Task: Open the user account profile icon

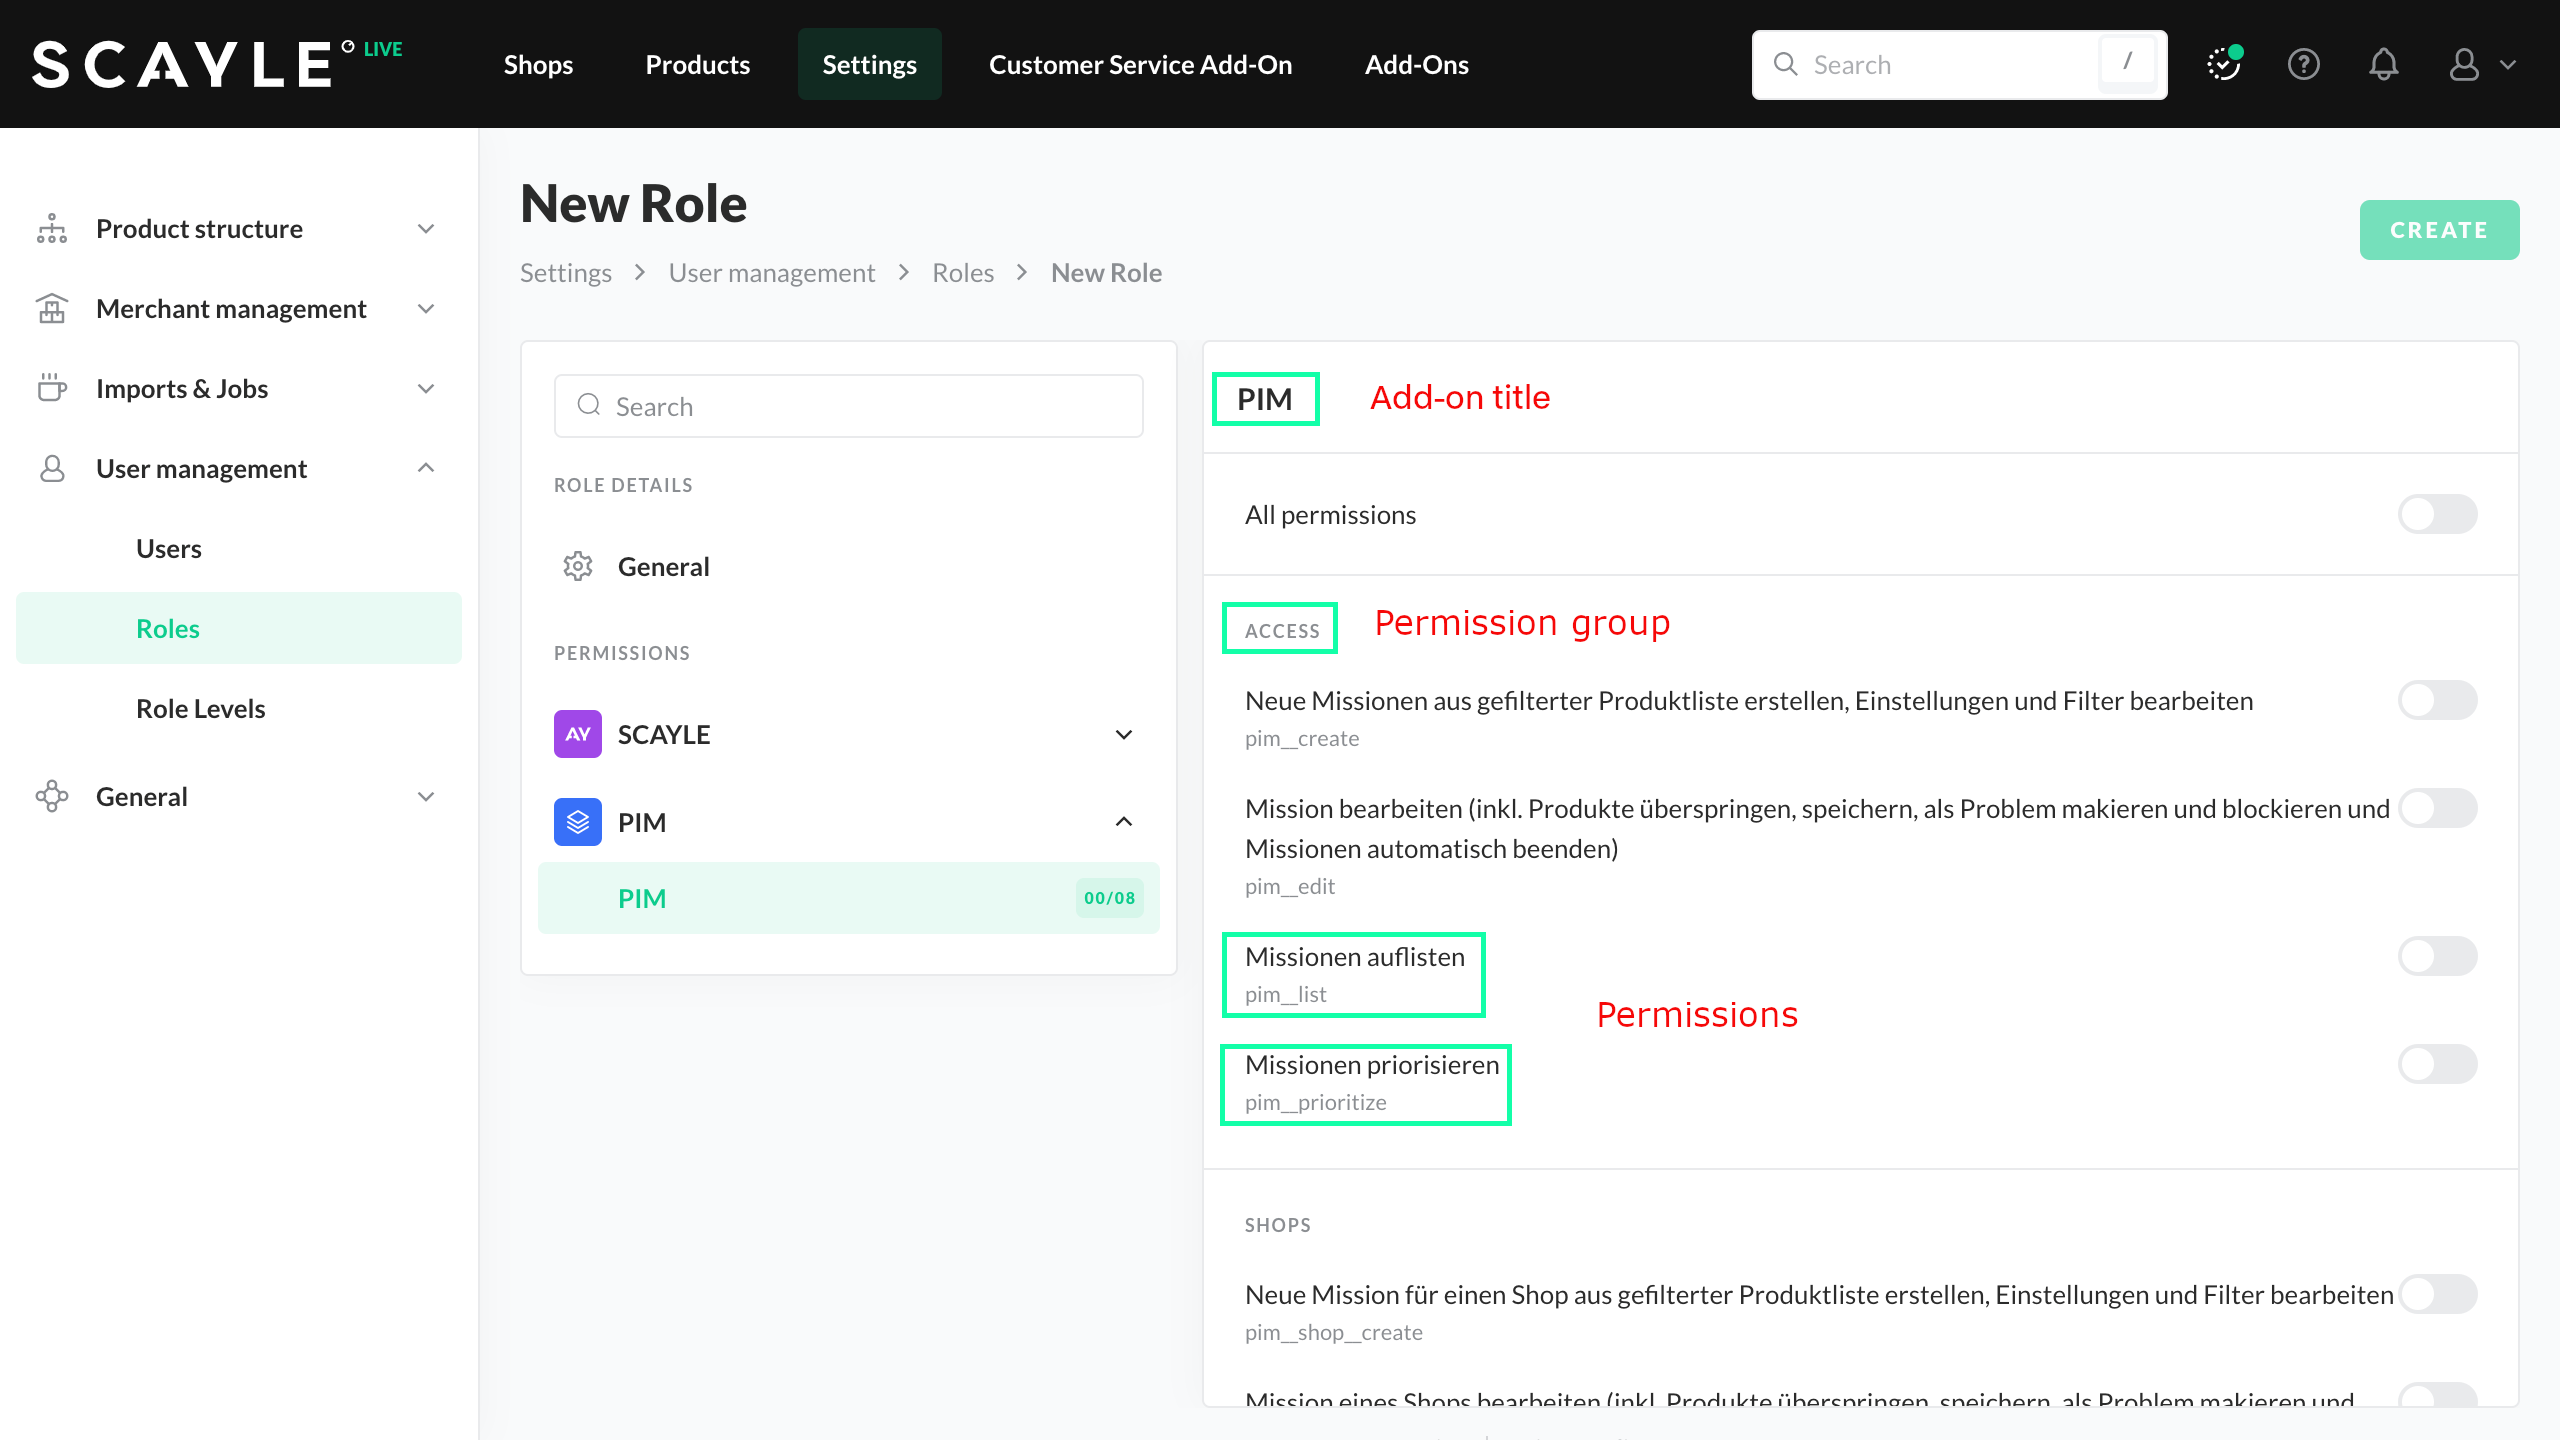Action: pos(2464,65)
